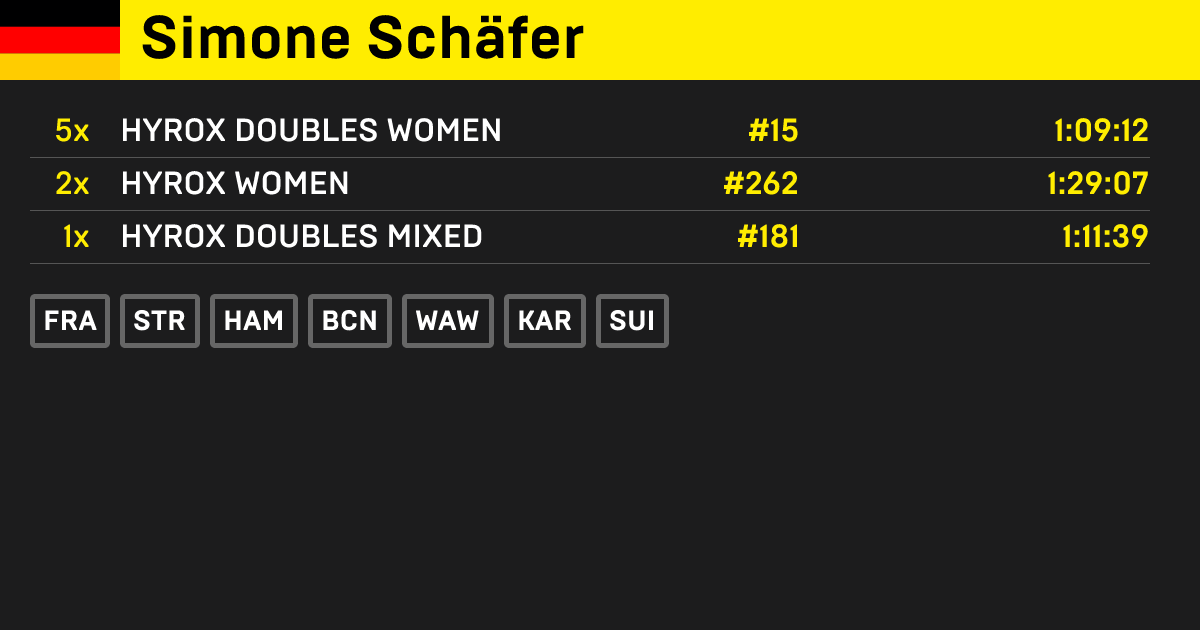Click the #15 ranking

773,131
